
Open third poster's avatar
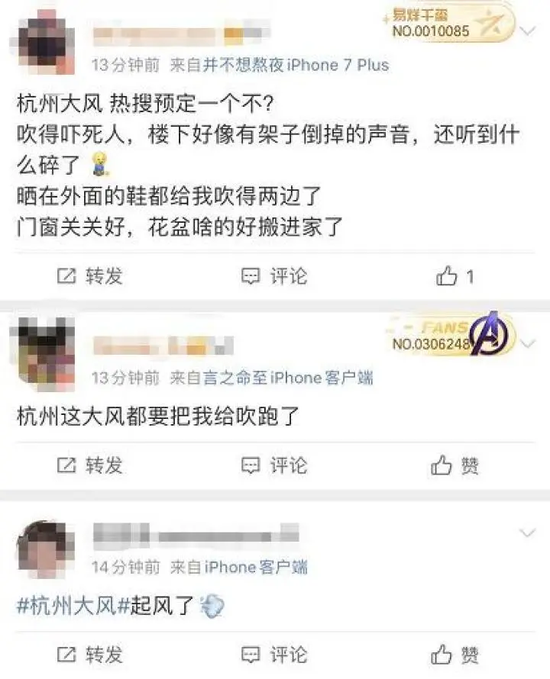click(x=45, y=549)
